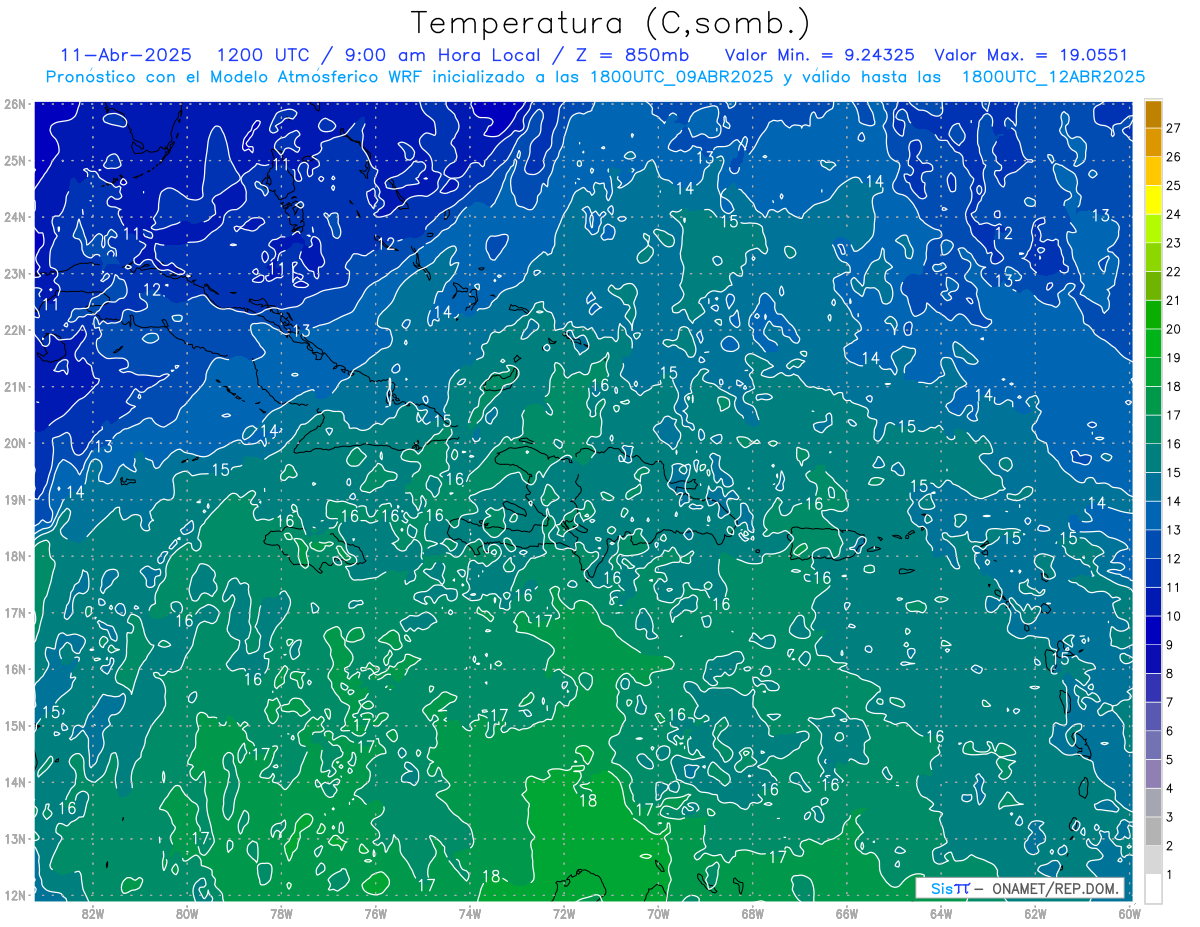Click the '62W' longitude label
This screenshot has width=1200, height=927.
pyautogui.click(x=1035, y=913)
